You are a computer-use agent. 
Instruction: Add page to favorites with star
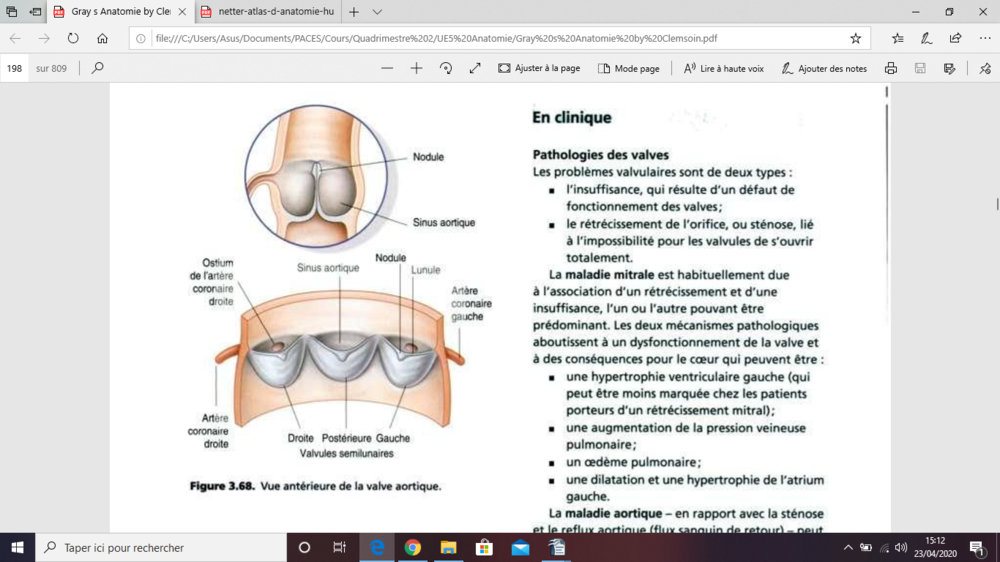[x=855, y=38]
